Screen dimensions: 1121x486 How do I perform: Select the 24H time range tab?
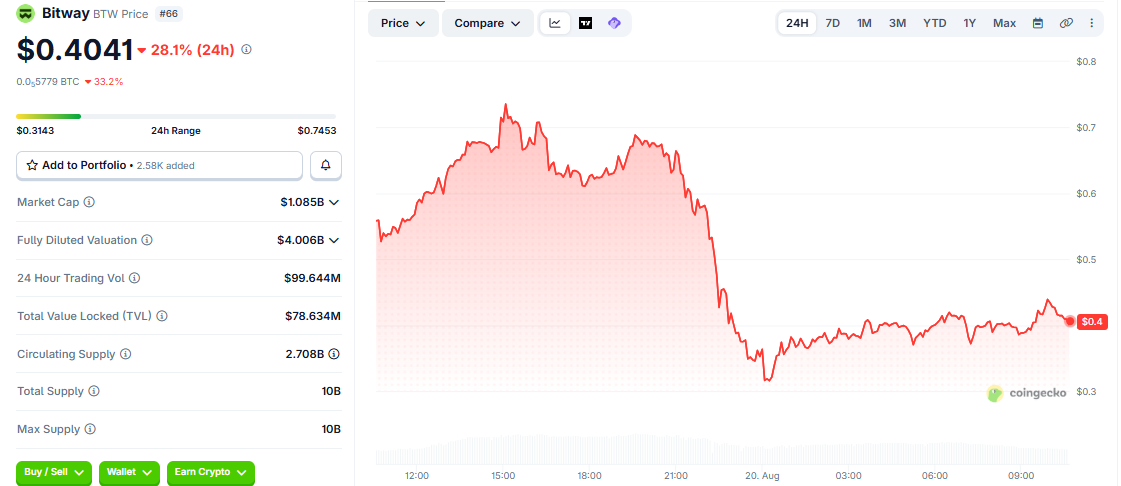(x=797, y=23)
